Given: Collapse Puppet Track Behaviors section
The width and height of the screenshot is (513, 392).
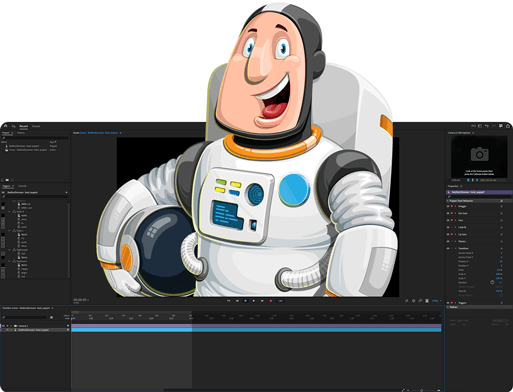Looking at the screenshot, I should tap(448, 201).
